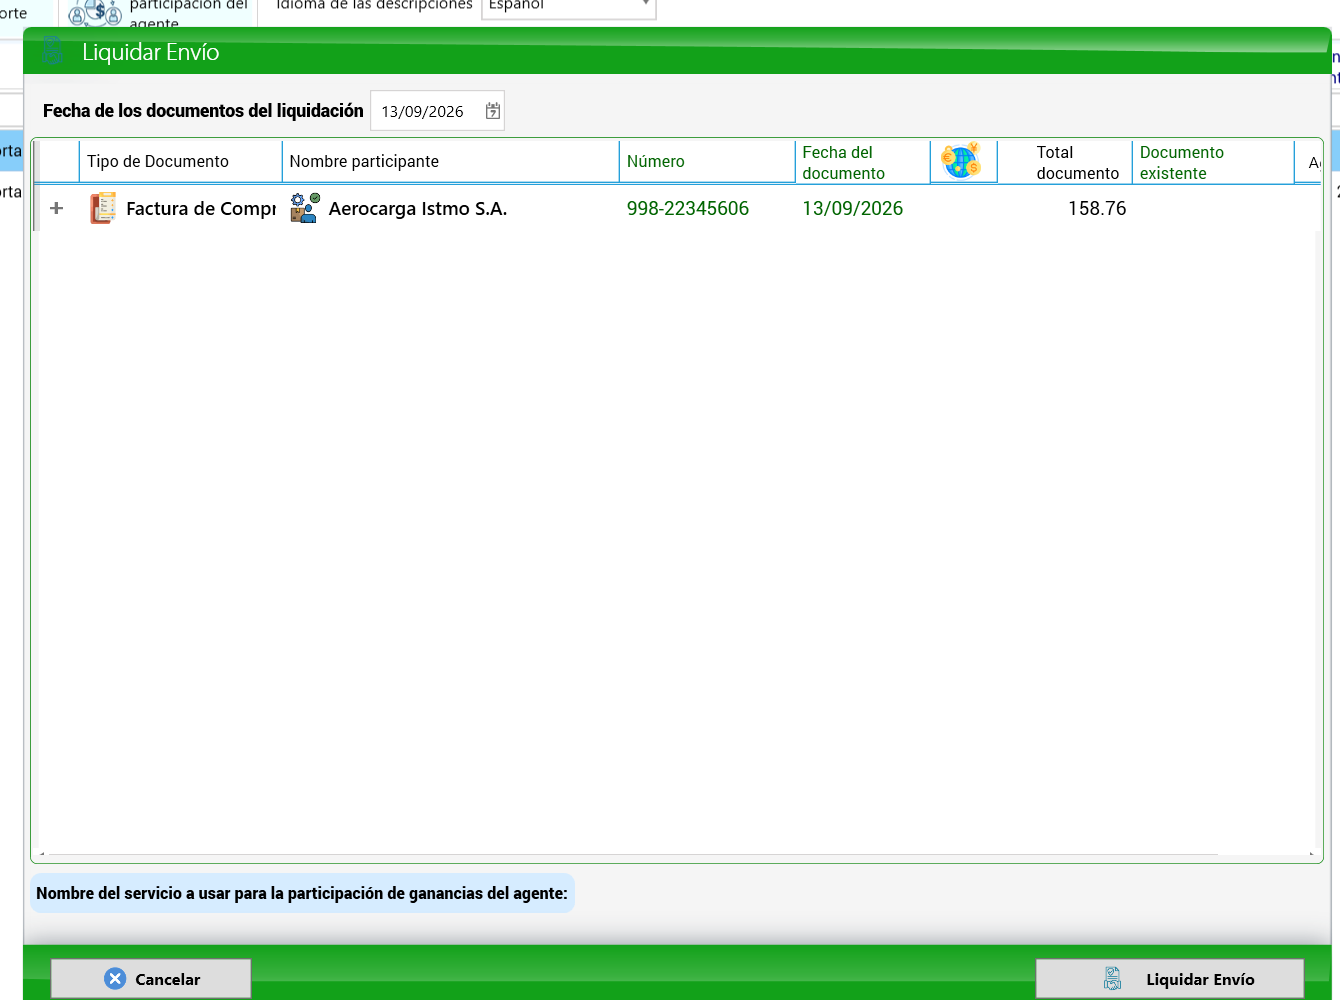Click the agent profit service name label

(x=302, y=893)
